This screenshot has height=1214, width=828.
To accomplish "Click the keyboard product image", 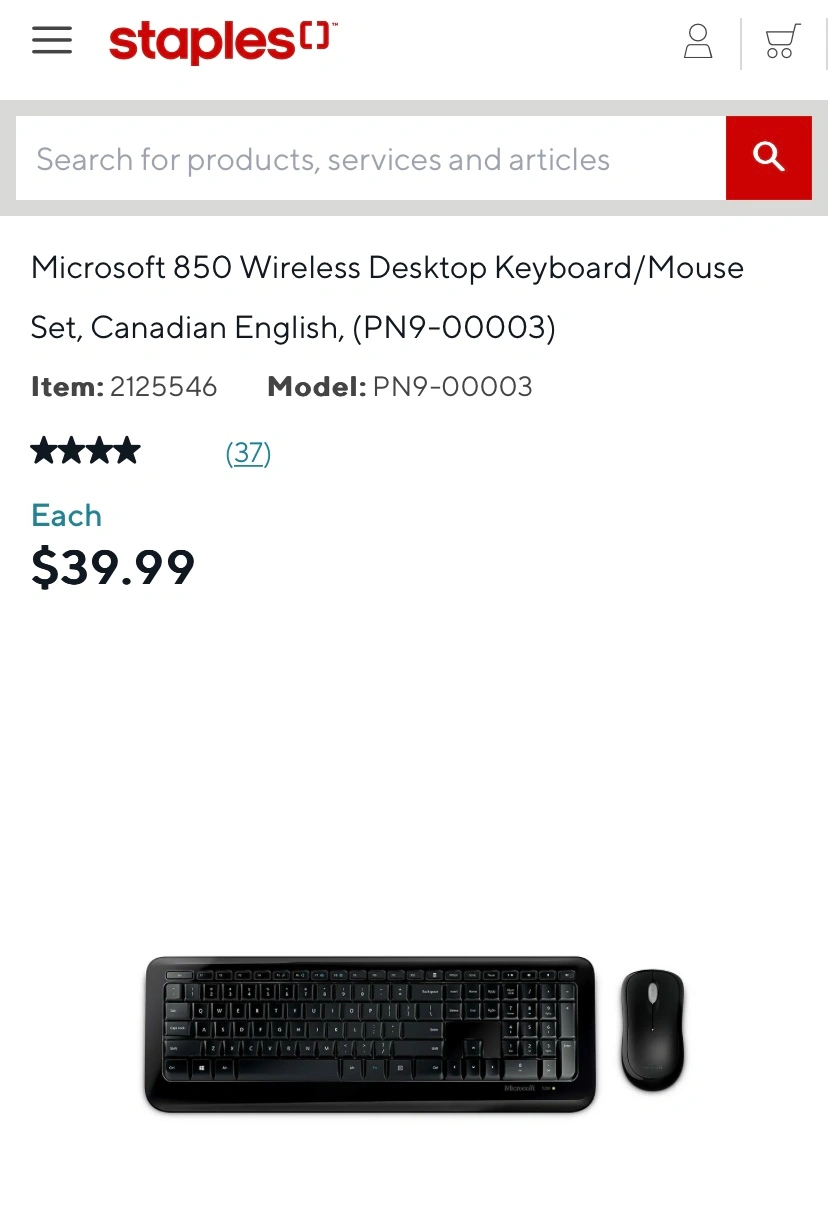I will pos(370,1033).
